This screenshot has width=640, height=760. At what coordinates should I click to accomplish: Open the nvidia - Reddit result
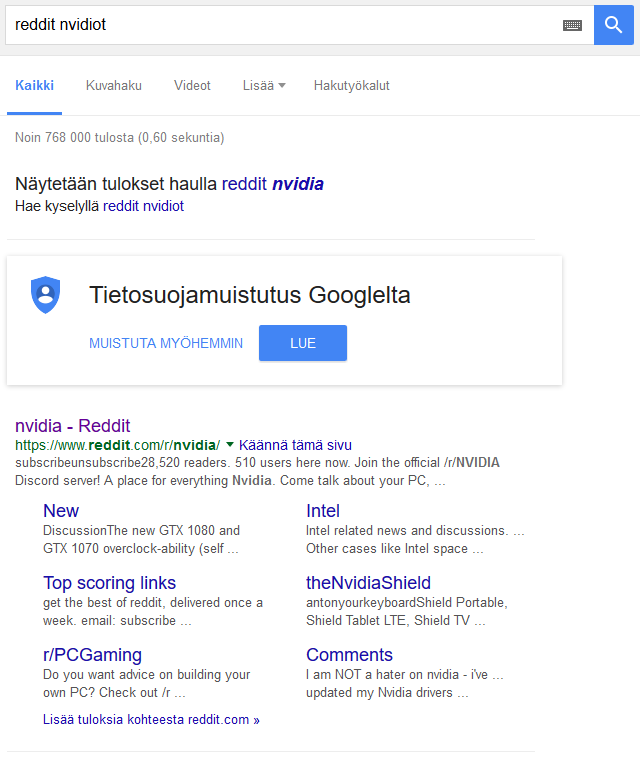click(x=73, y=426)
